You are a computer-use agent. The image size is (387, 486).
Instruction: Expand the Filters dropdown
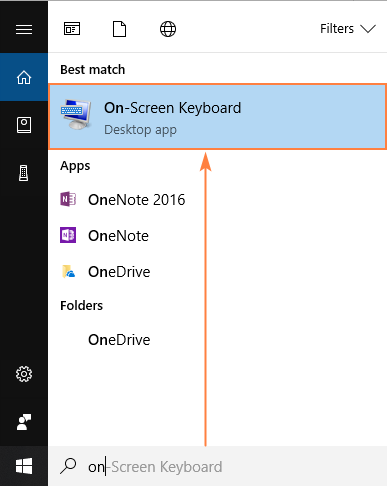tap(348, 29)
